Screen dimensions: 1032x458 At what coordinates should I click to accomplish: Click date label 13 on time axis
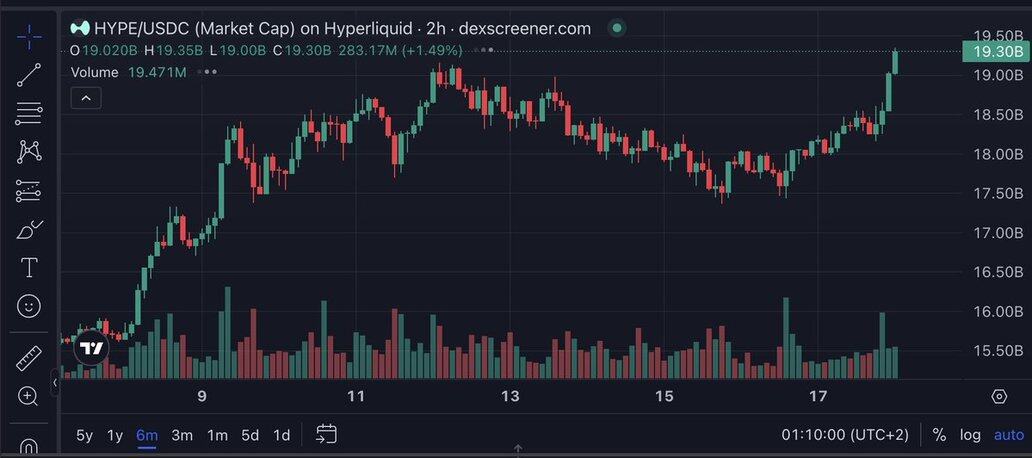(x=510, y=397)
